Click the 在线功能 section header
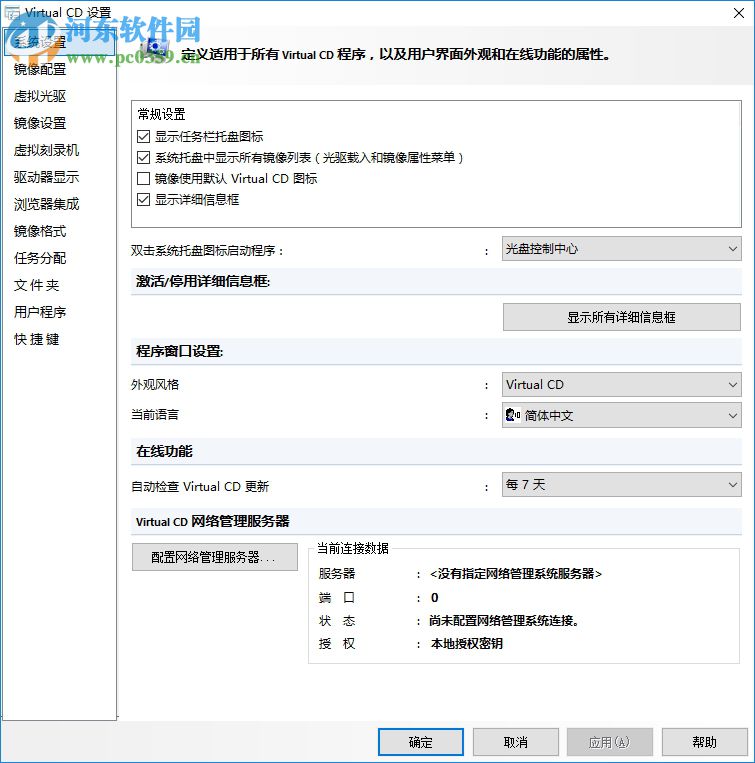Viewport: 755px width, 763px height. click(164, 451)
